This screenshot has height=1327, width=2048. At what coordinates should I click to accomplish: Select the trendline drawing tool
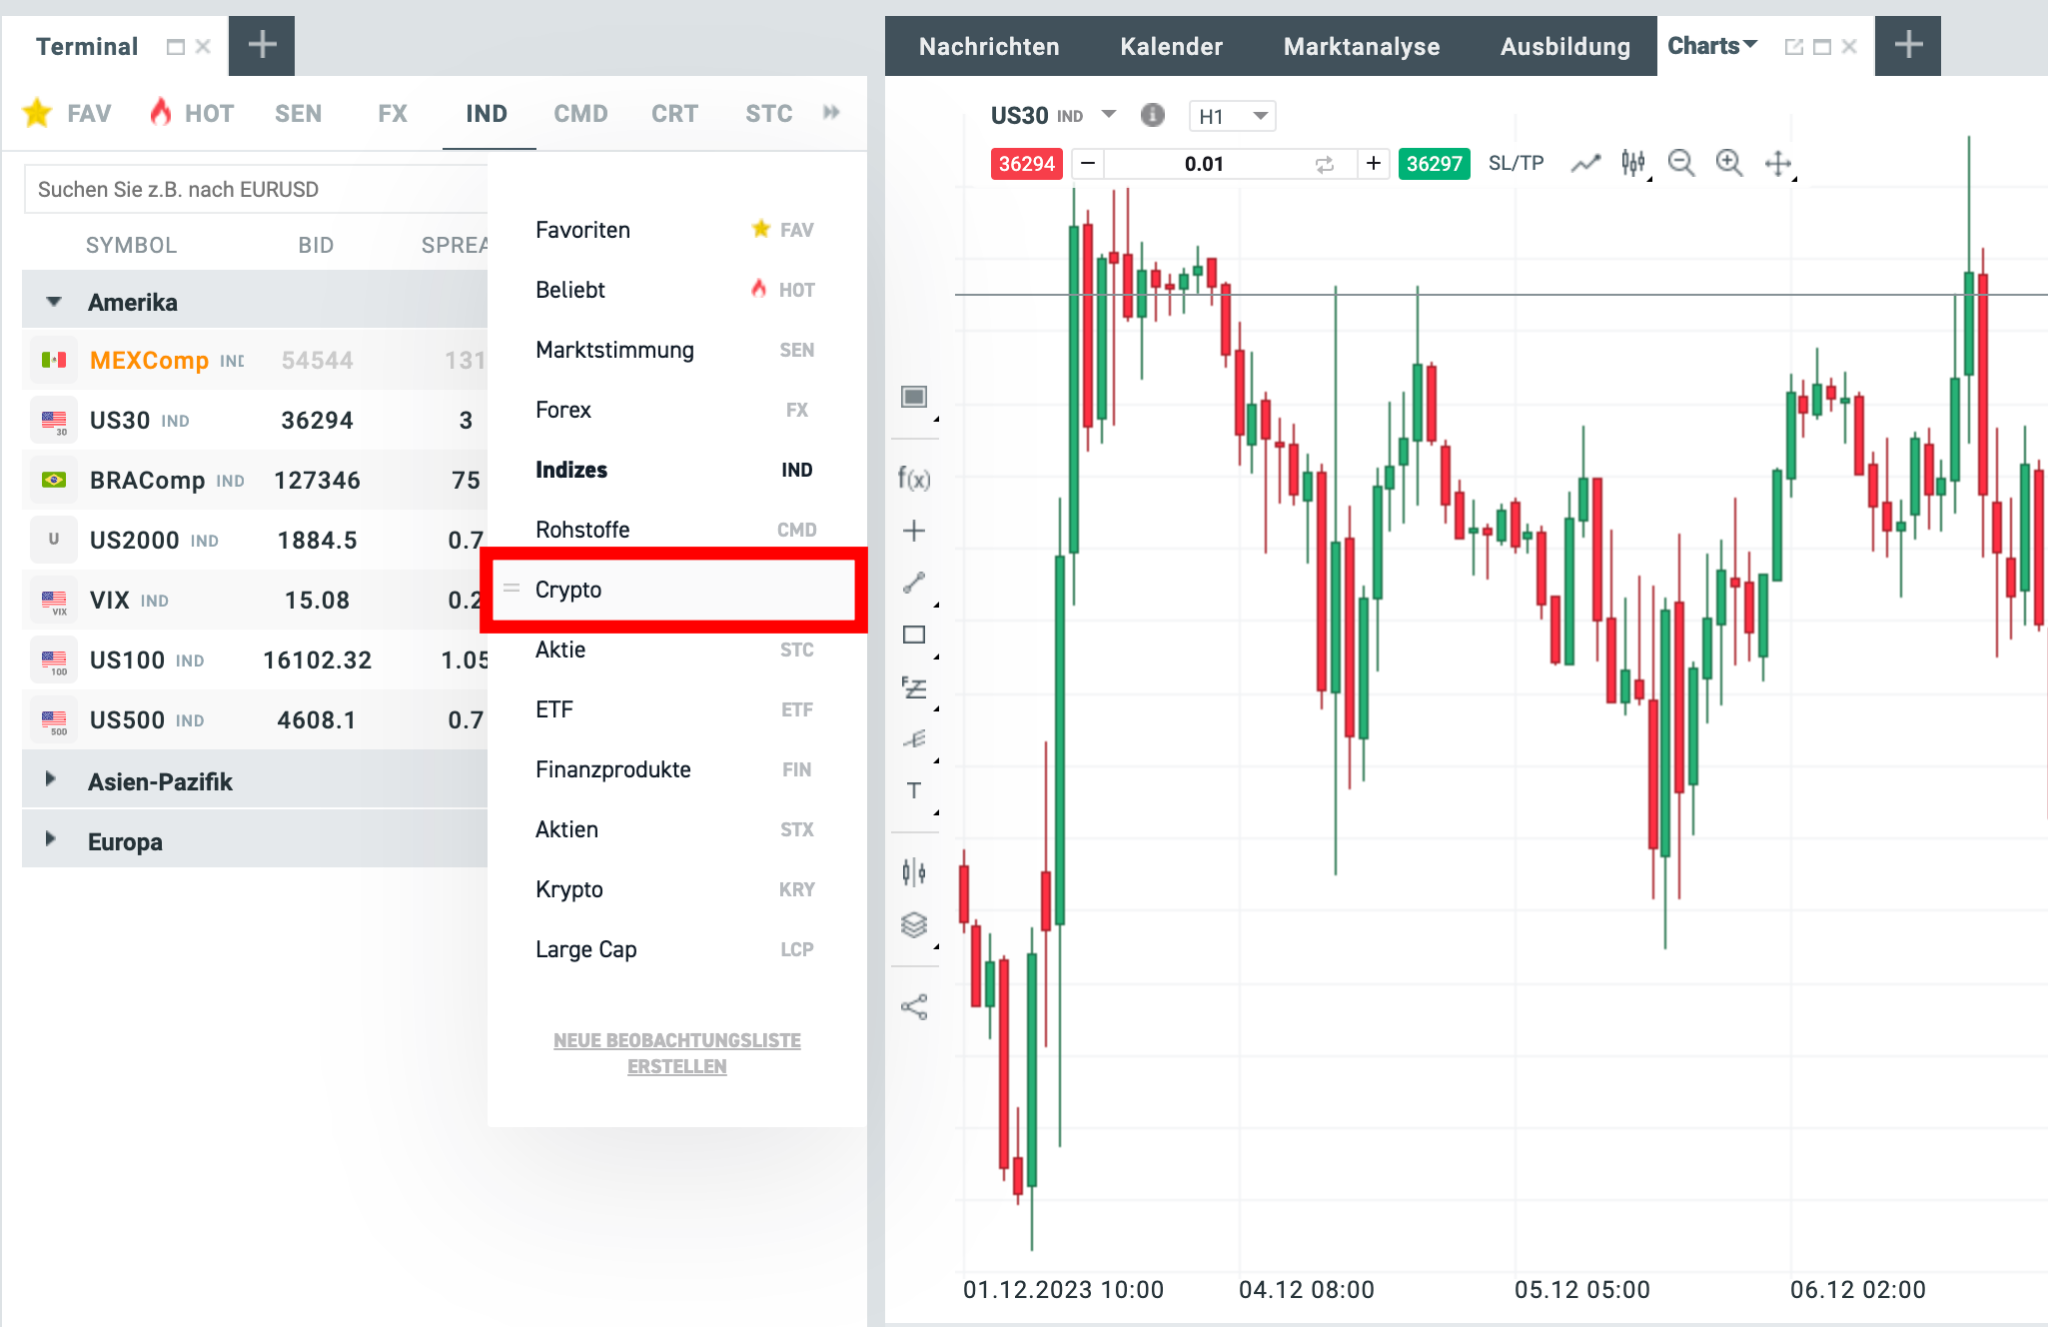point(913,583)
